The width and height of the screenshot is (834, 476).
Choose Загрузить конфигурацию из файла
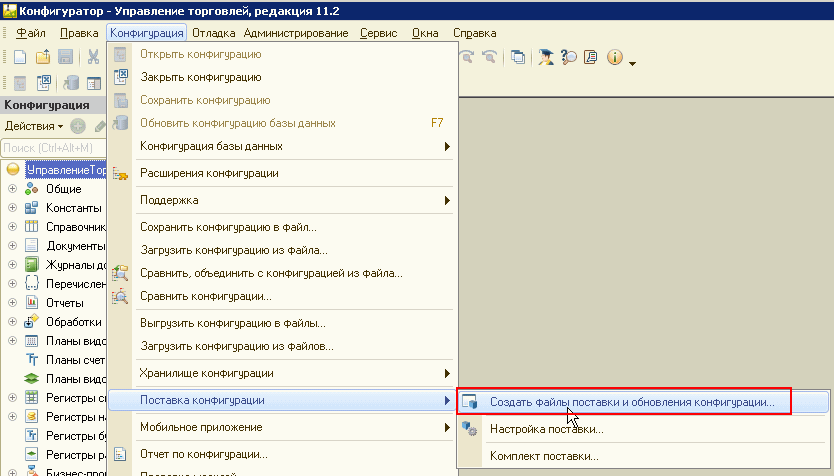[x=282, y=250]
